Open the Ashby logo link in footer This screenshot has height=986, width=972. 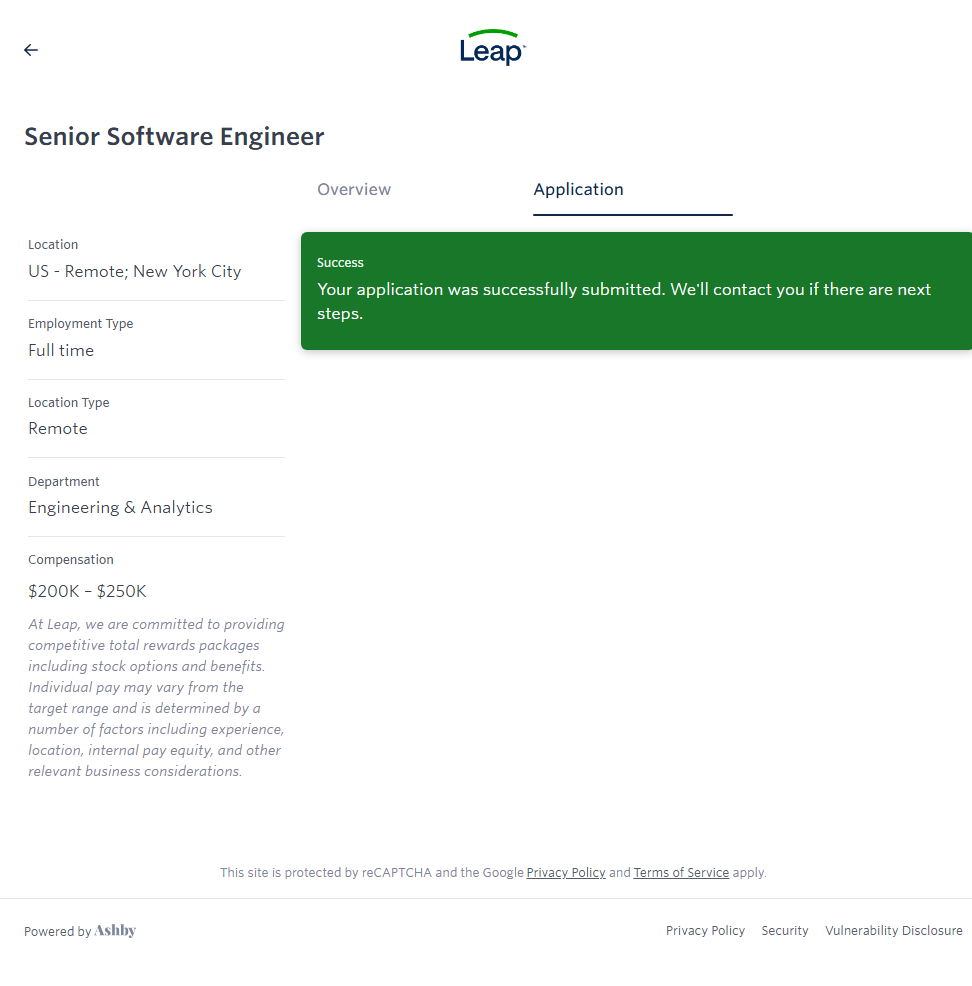point(115,931)
